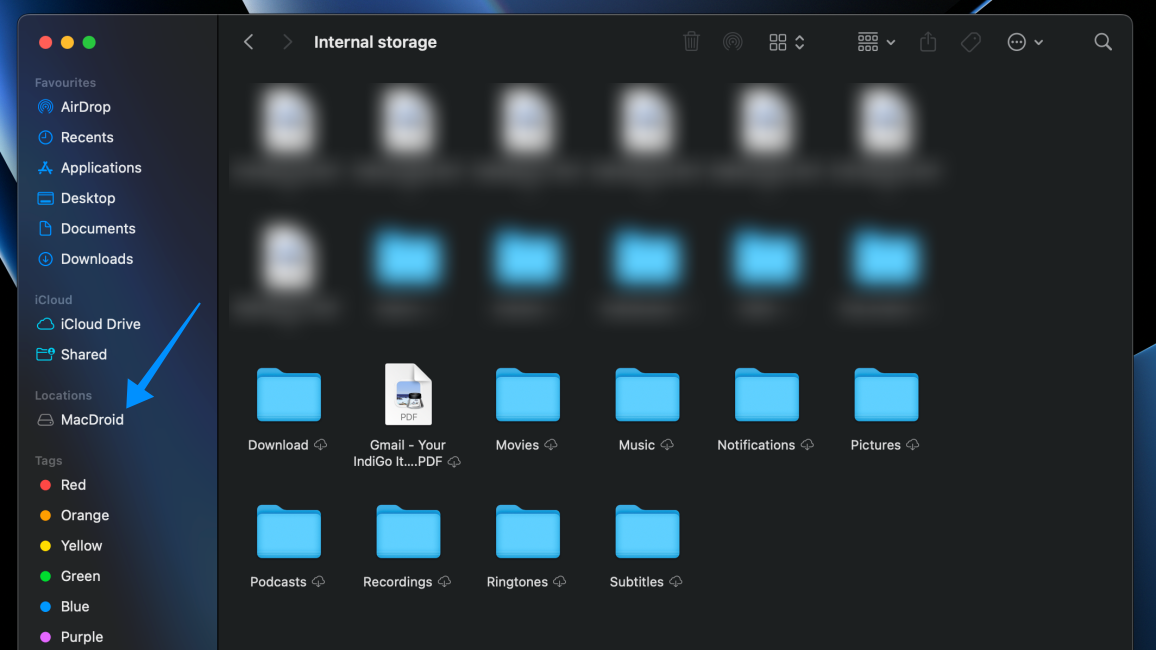
Task: Open Downloads from the sidebar
Action: [95, 258]
